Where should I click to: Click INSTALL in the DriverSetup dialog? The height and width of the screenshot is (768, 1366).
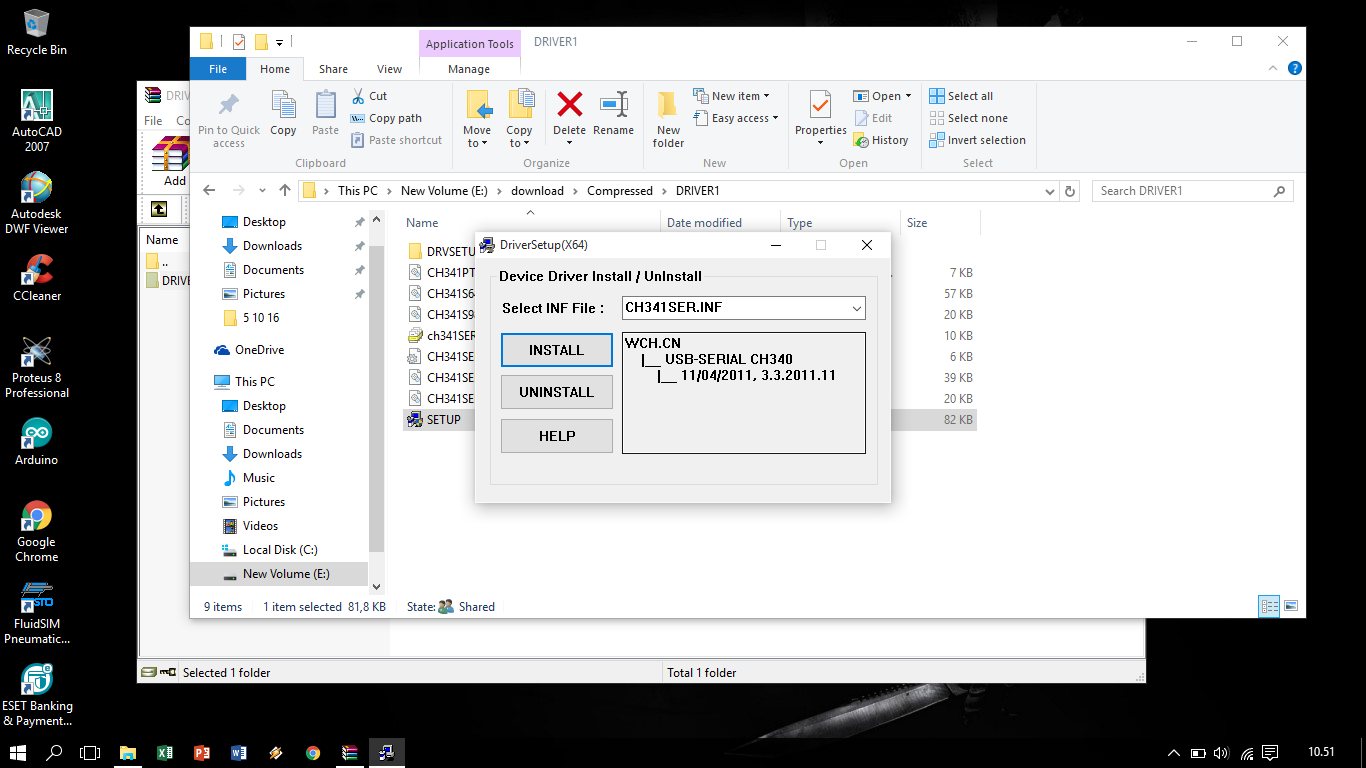pyautogui.click(x=556, y=350)
